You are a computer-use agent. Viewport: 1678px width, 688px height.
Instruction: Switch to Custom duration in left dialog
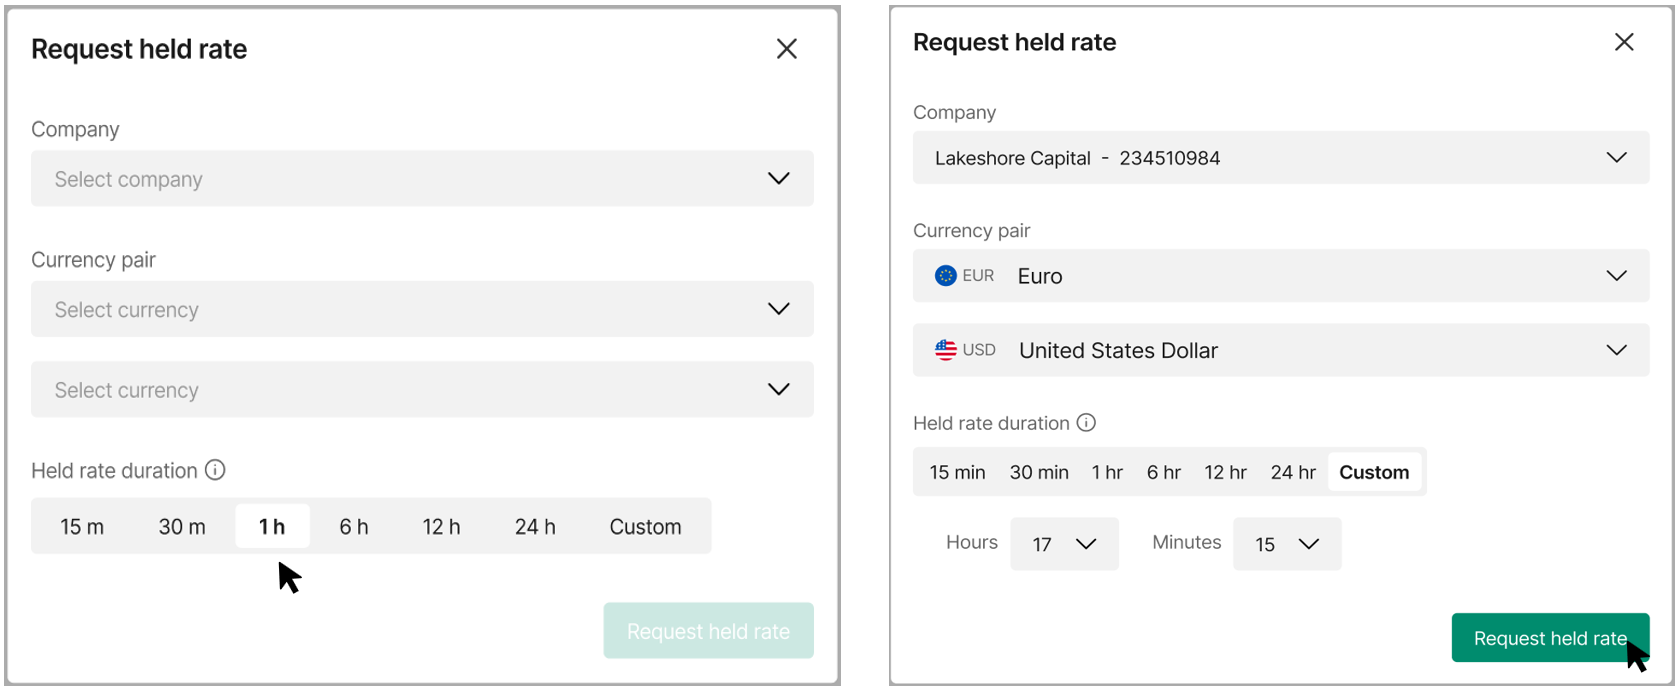645,527
